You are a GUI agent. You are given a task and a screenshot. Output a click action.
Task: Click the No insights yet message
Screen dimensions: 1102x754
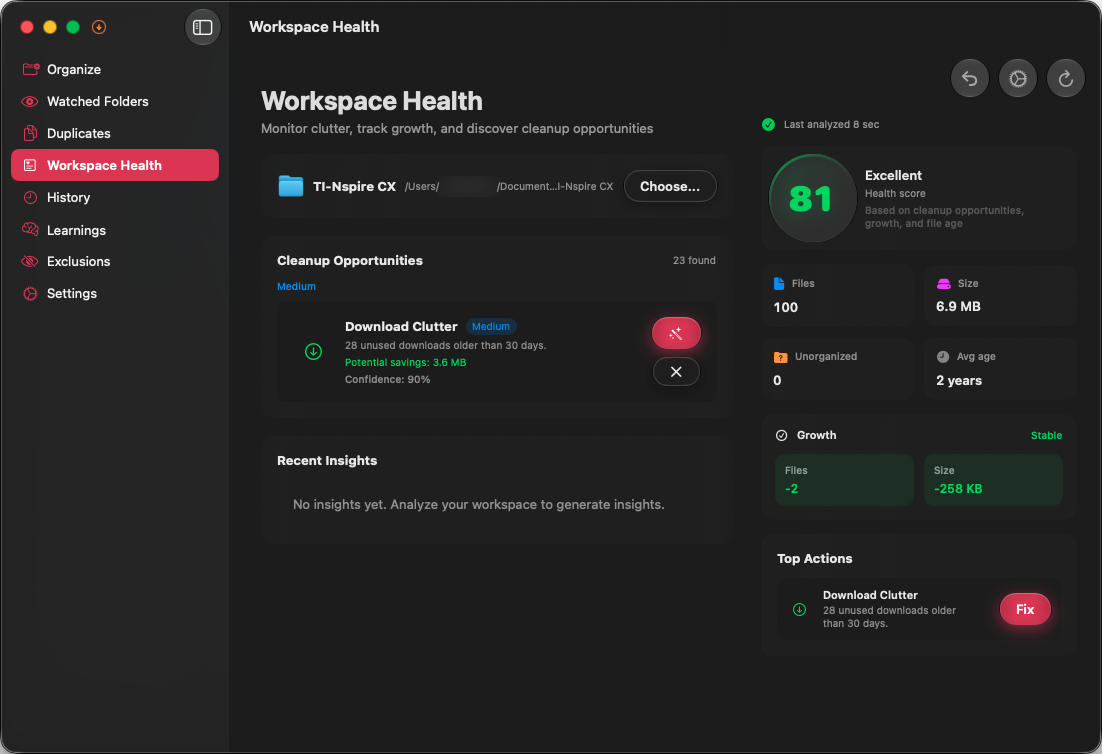pyautogui.click(x=479, y=505)
